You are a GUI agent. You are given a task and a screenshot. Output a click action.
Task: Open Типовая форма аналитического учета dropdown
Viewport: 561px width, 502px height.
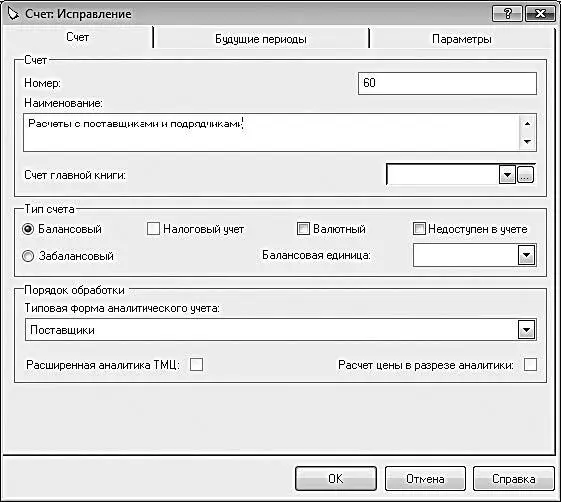pyautogui.click(x=527, y=330)
